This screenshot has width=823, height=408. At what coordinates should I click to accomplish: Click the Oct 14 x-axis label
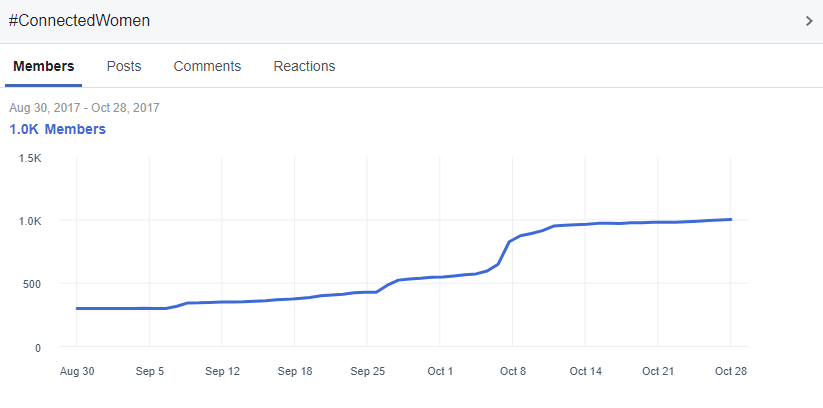(x=585, y=371)
